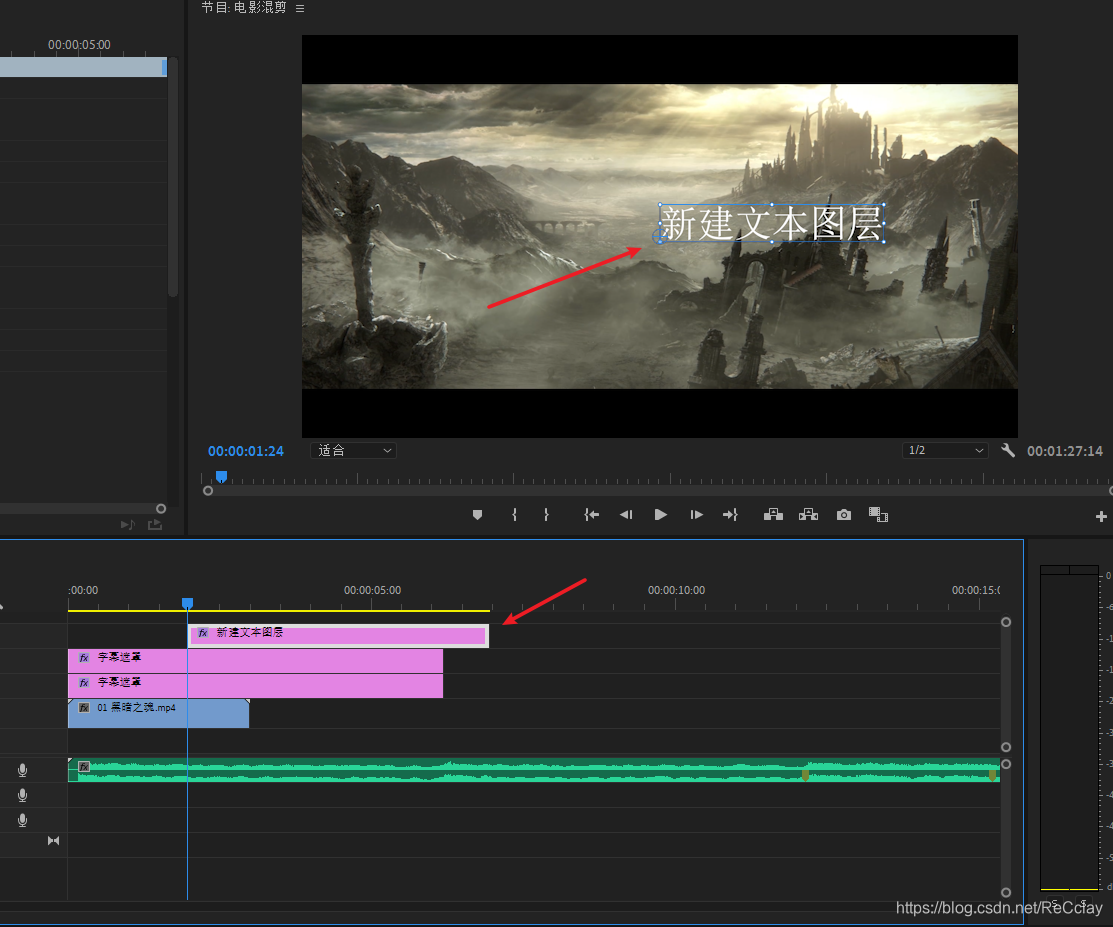
Task: Select the 01 黑暗之魂.mp4 video clip
Action: tap(158, 713)
